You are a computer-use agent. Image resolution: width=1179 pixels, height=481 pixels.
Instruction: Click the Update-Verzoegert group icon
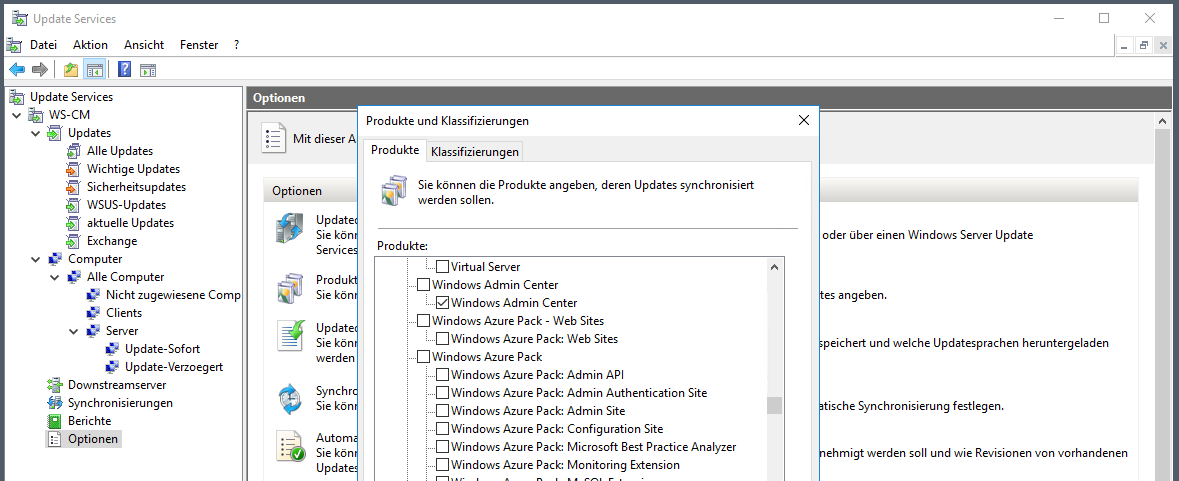tap(112, 367)
